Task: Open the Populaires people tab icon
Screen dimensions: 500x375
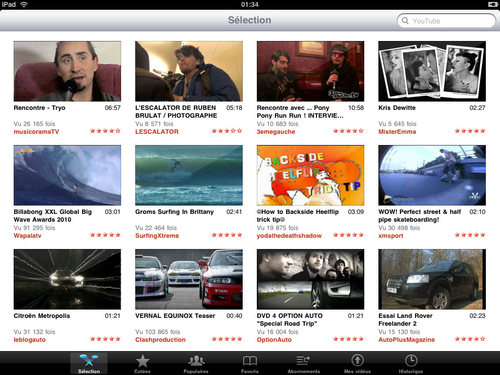Action: (x=196, y=361)
